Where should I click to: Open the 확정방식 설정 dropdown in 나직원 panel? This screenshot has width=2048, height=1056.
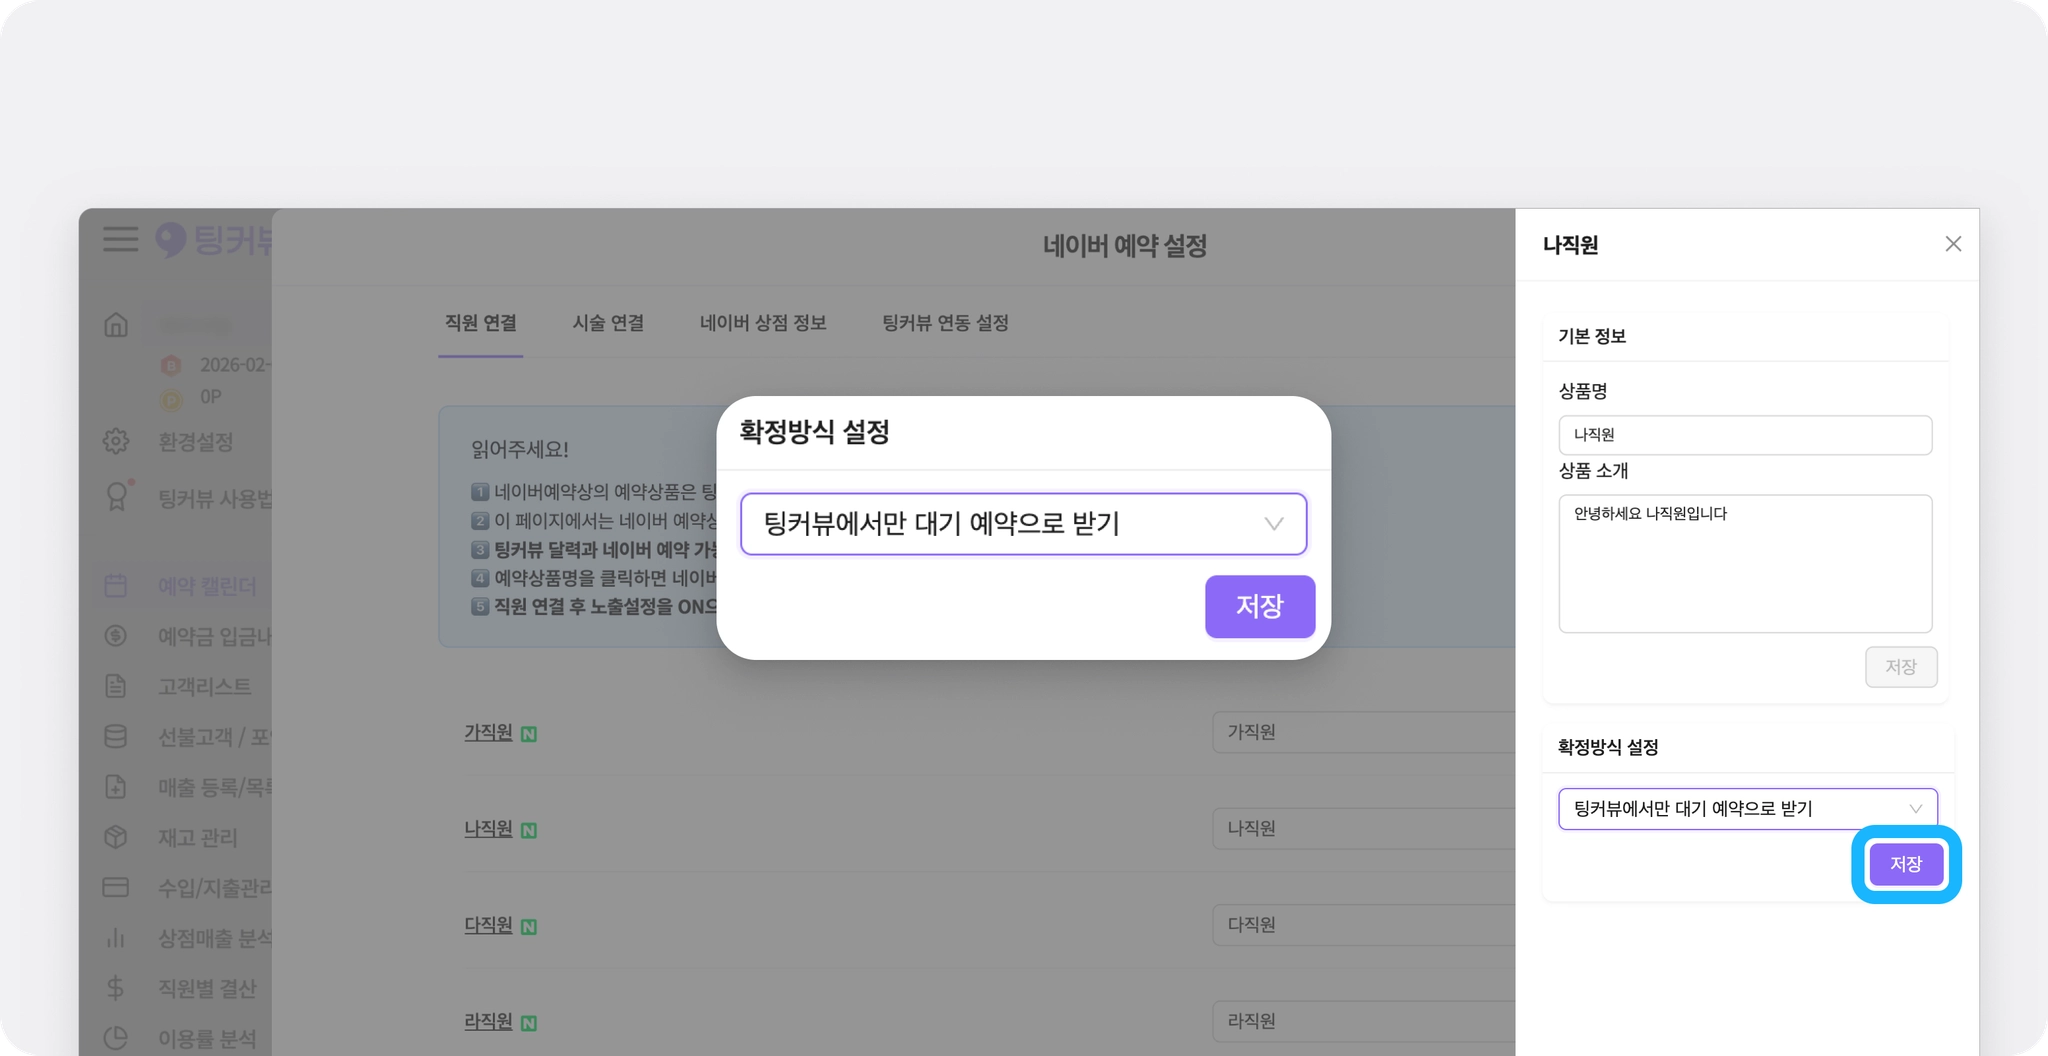pos(1747,809)
